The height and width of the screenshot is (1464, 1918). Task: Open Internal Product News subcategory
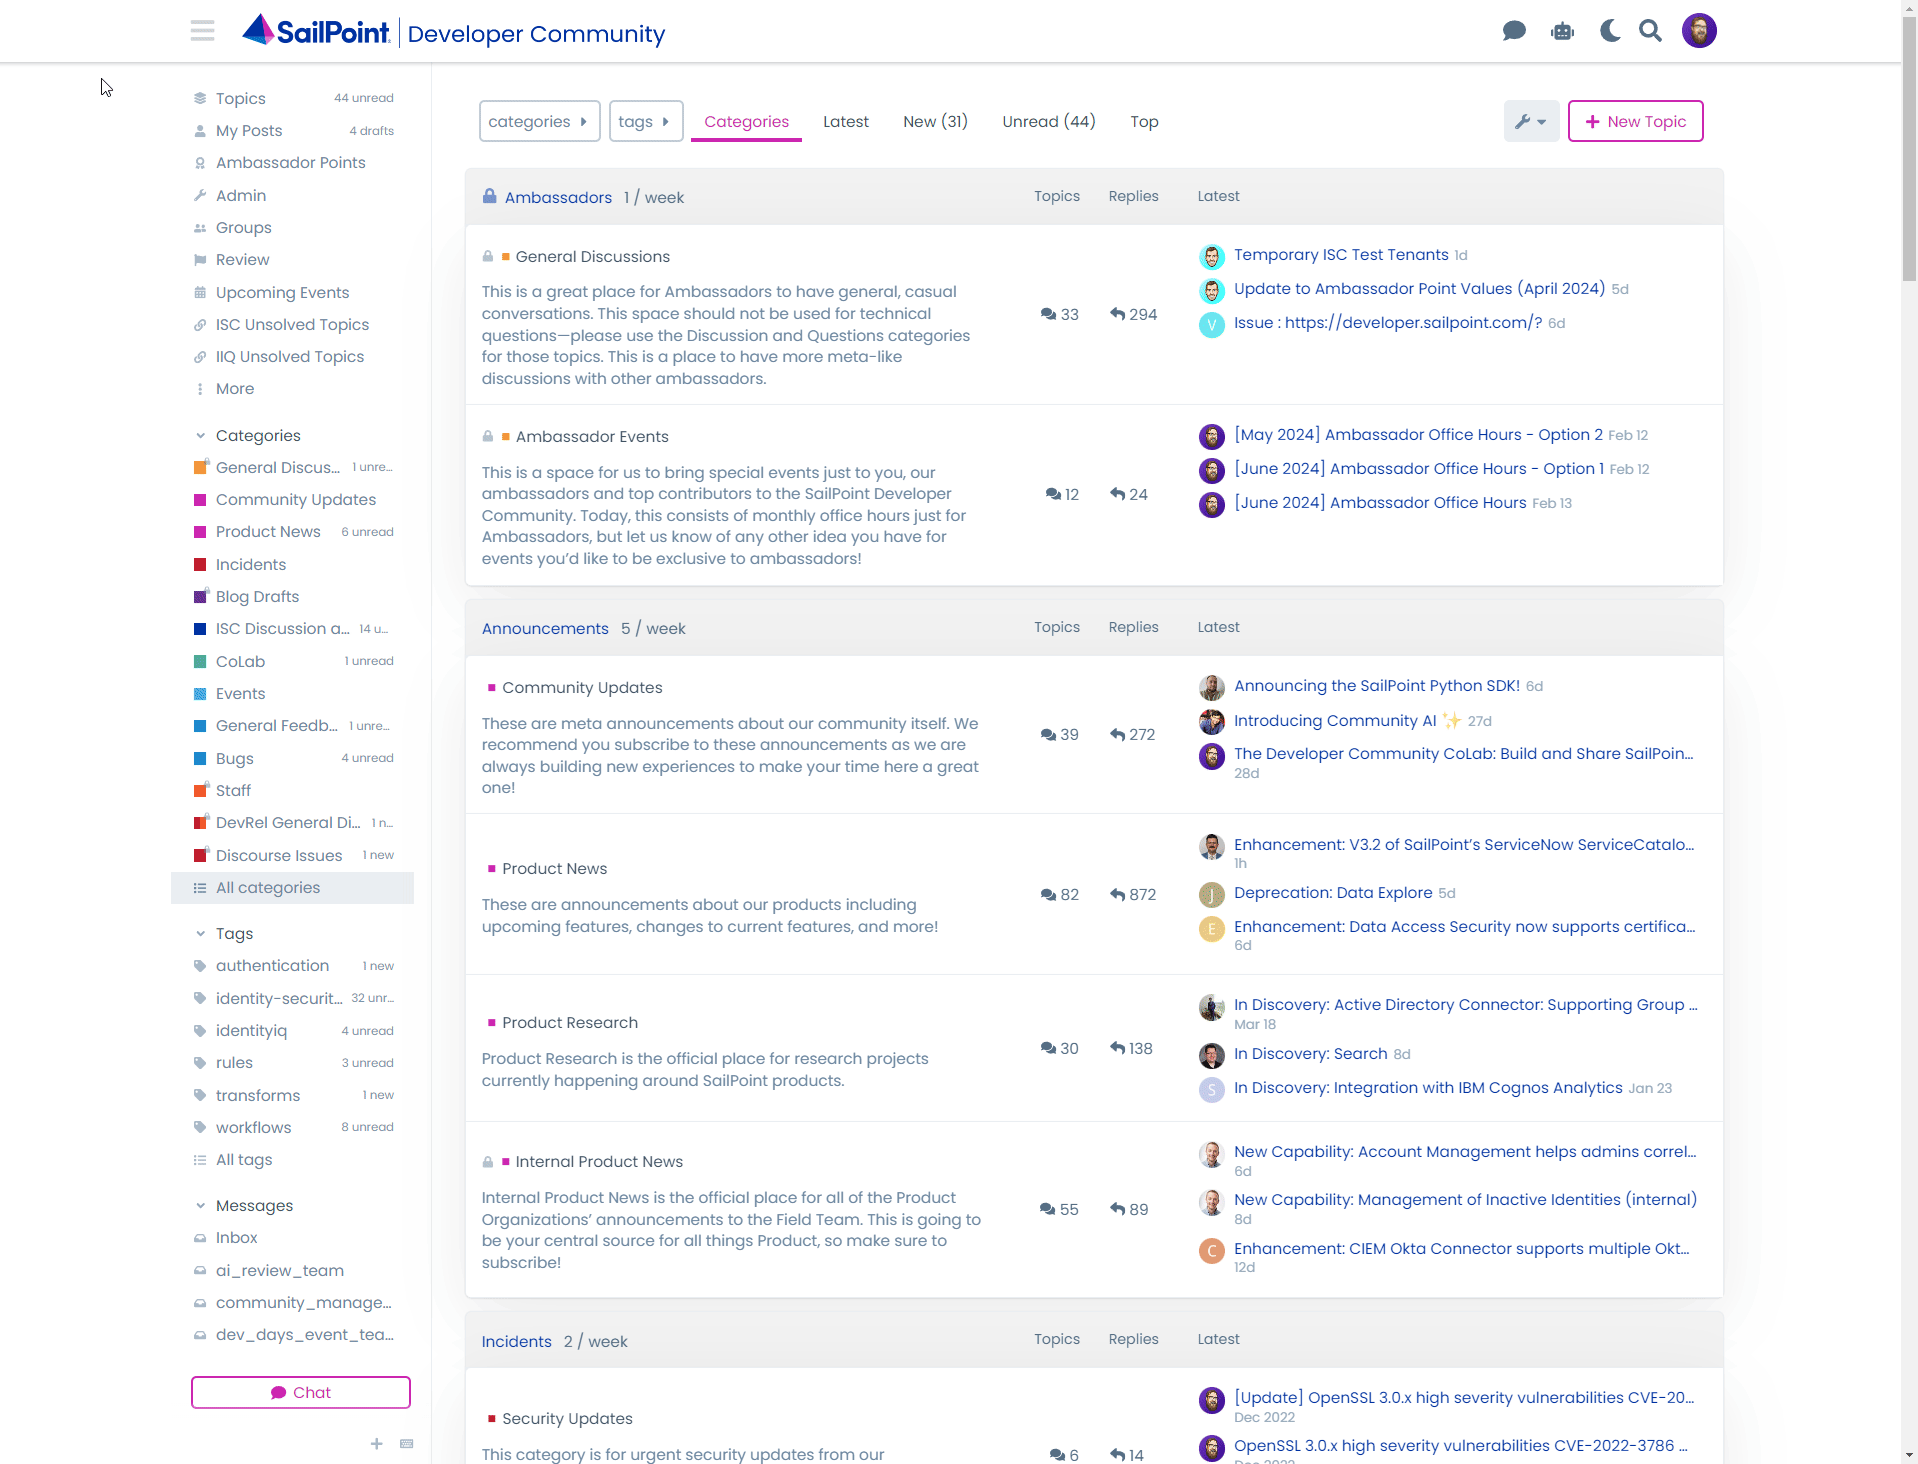[x=599, y=1161]
